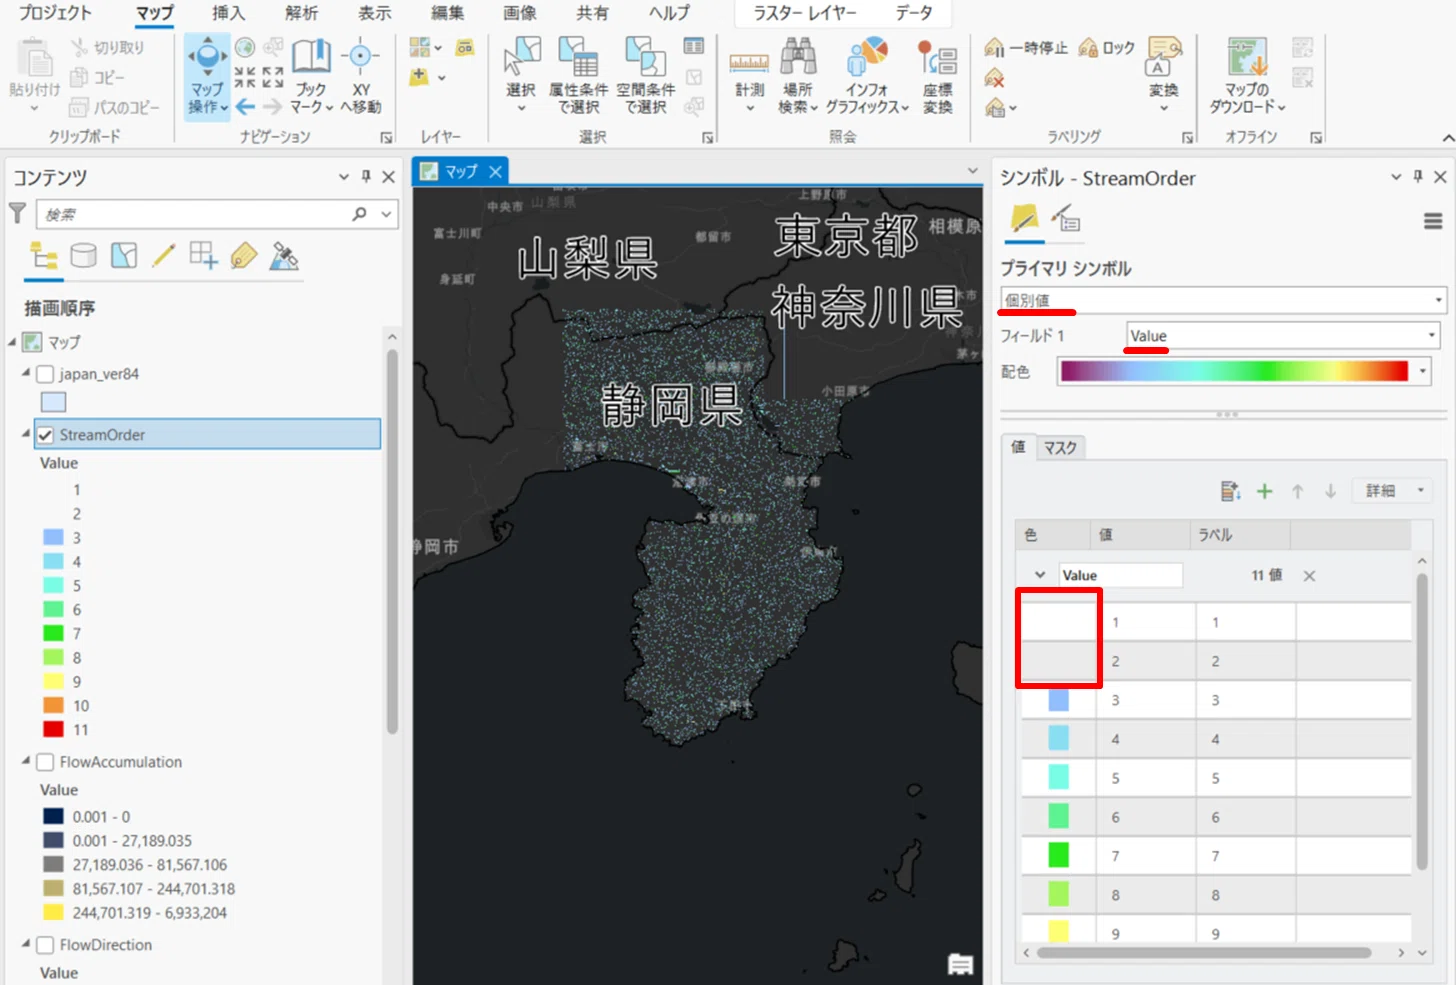Viewport: 1456px width, 985px height.
Task: Click the Convert labels (変換) icon
Action: point(1163,57)
